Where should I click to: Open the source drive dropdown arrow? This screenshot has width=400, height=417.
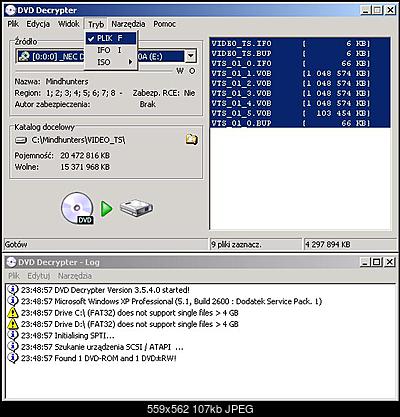[x=190, y=56]
